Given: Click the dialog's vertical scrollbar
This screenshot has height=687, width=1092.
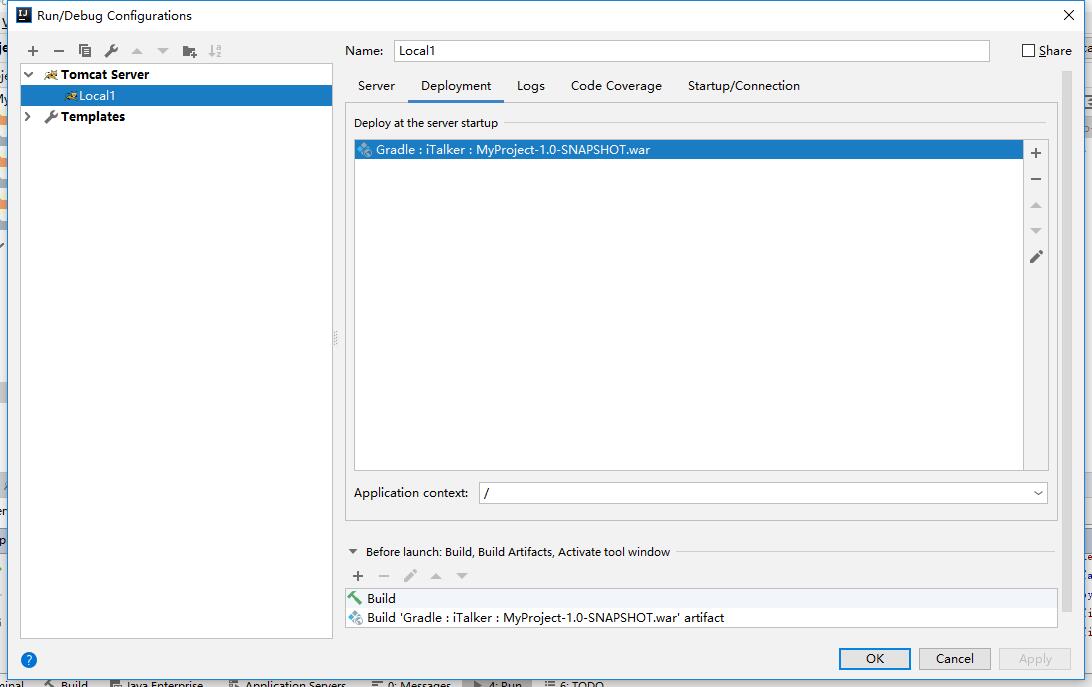Looking at the screenshot, I should [1066, 341].
